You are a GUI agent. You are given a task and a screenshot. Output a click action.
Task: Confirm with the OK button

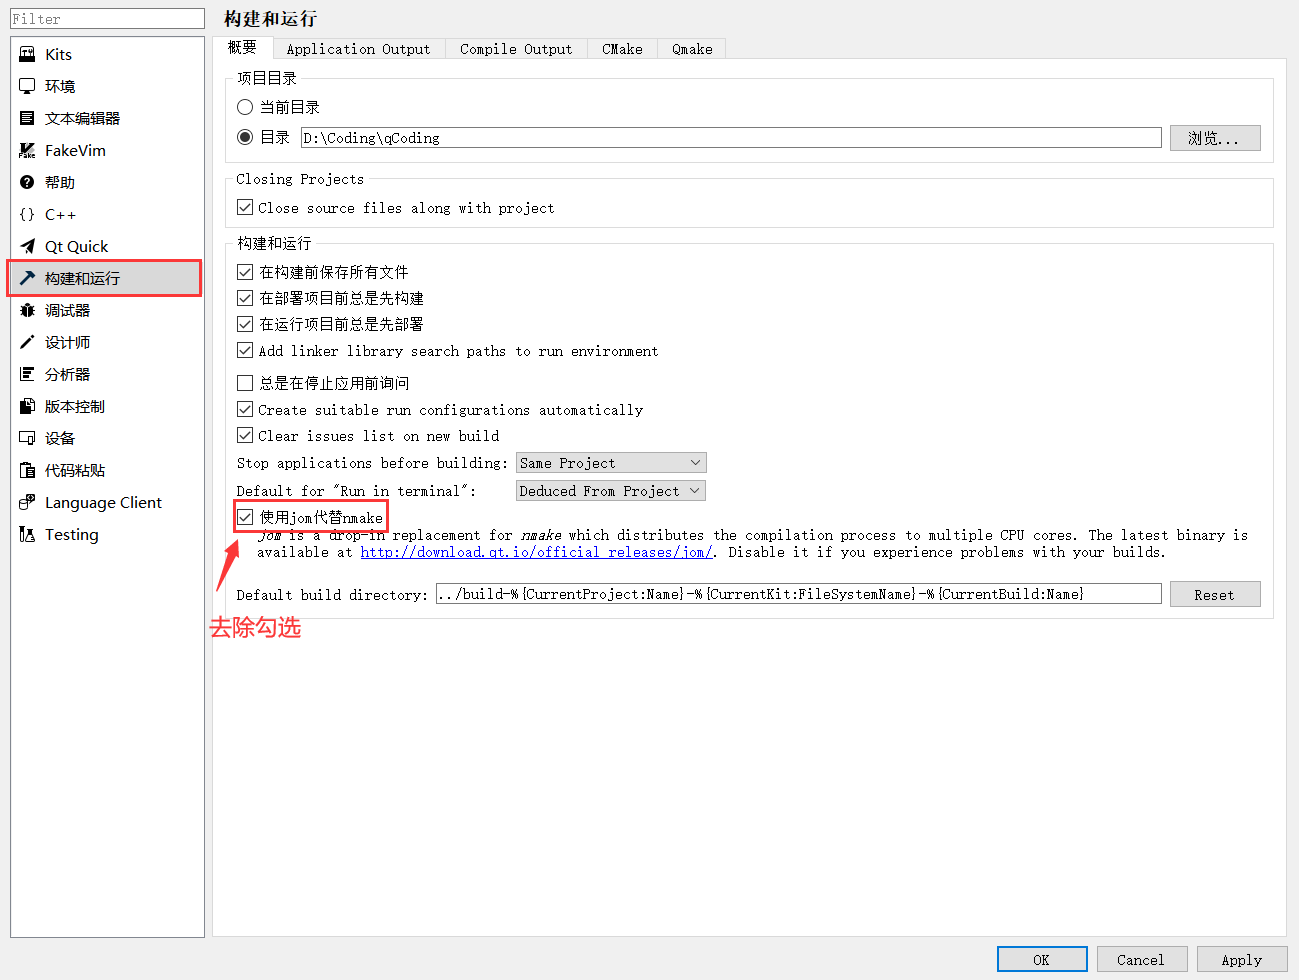coord(1042,959)
